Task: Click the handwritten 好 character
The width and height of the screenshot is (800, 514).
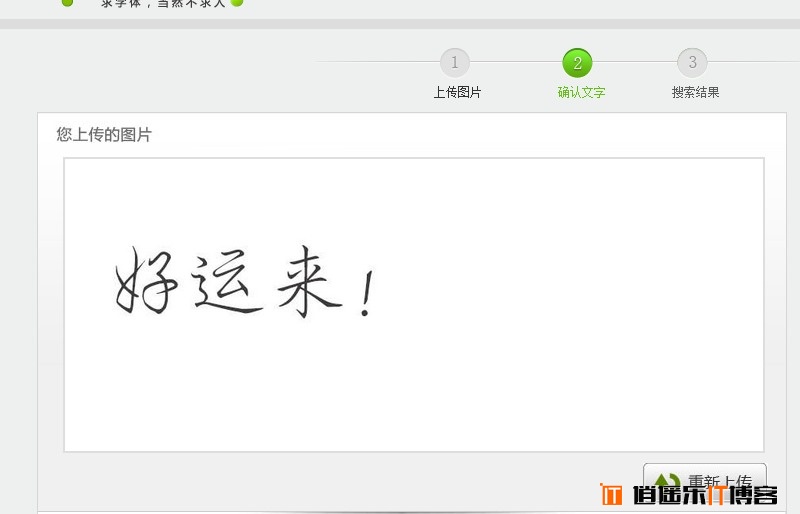Action: click(146, 280)
